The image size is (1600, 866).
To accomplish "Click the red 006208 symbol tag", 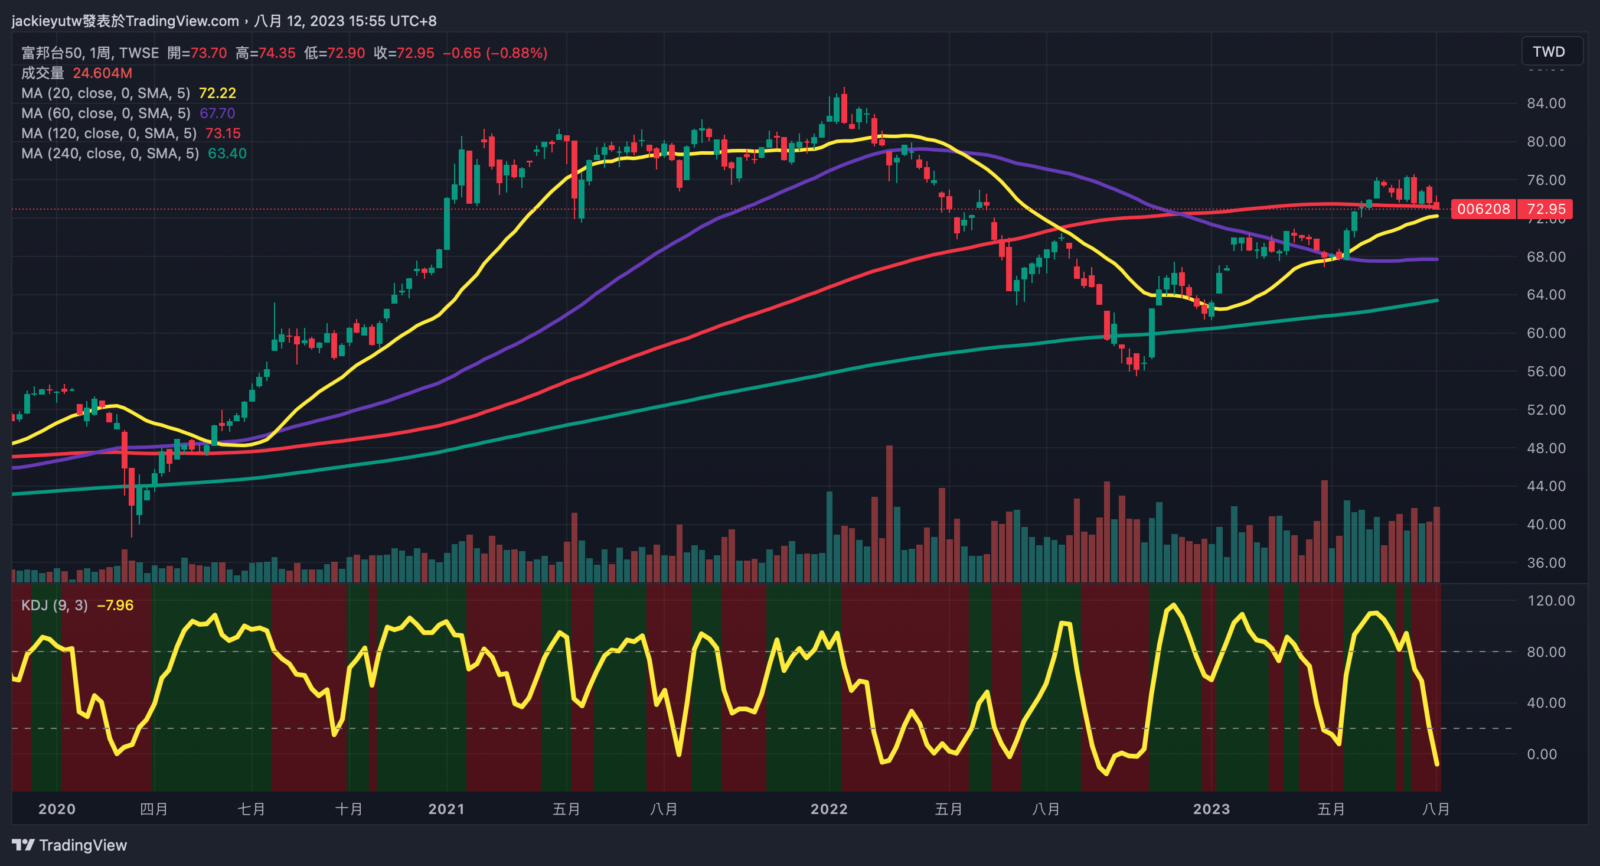I will point(1483,209).
